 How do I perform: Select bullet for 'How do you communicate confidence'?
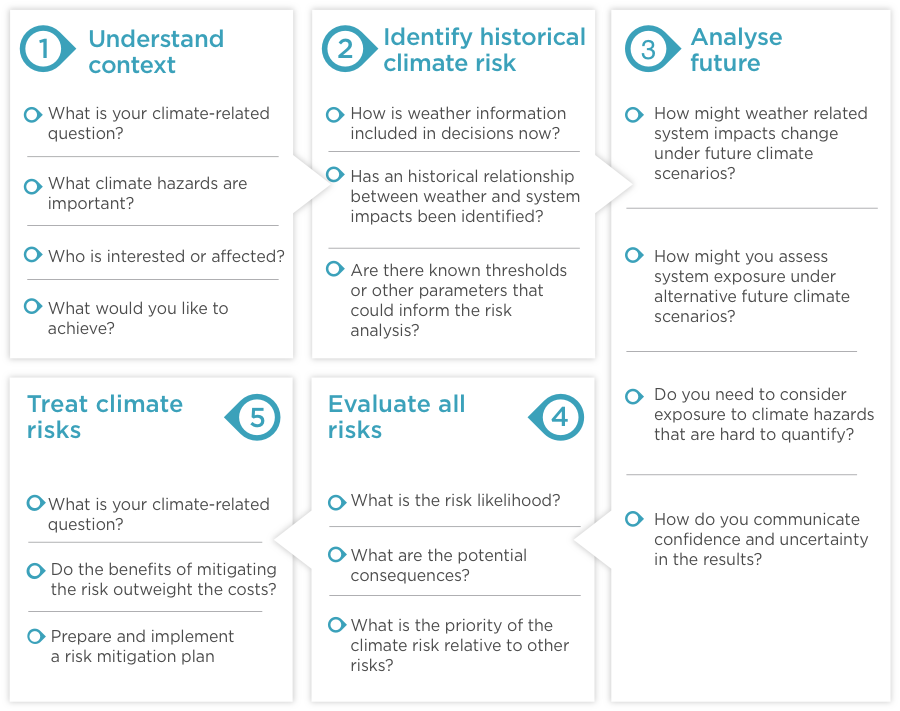pos(633,519)
